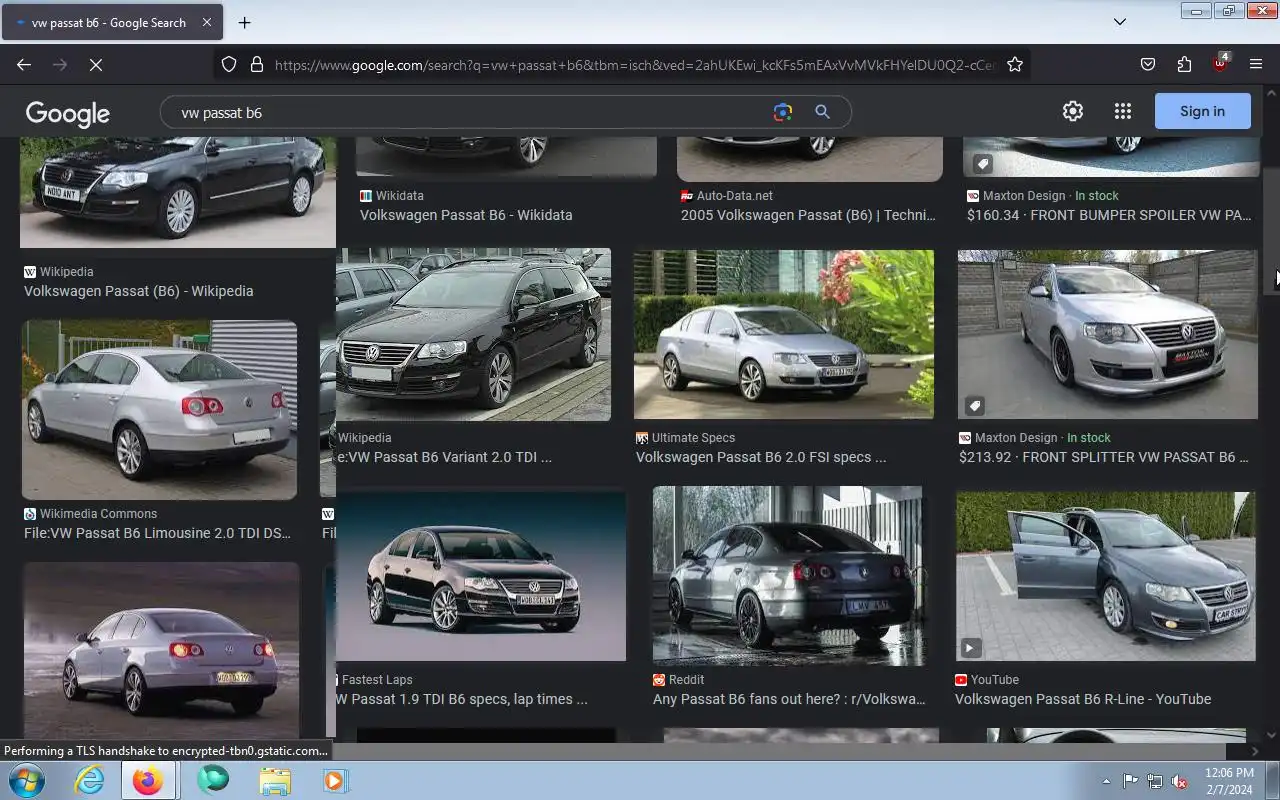This screenshot has width=1280, height=800.
Task: Click the Firefox taskbar icon
Action: 148,780
